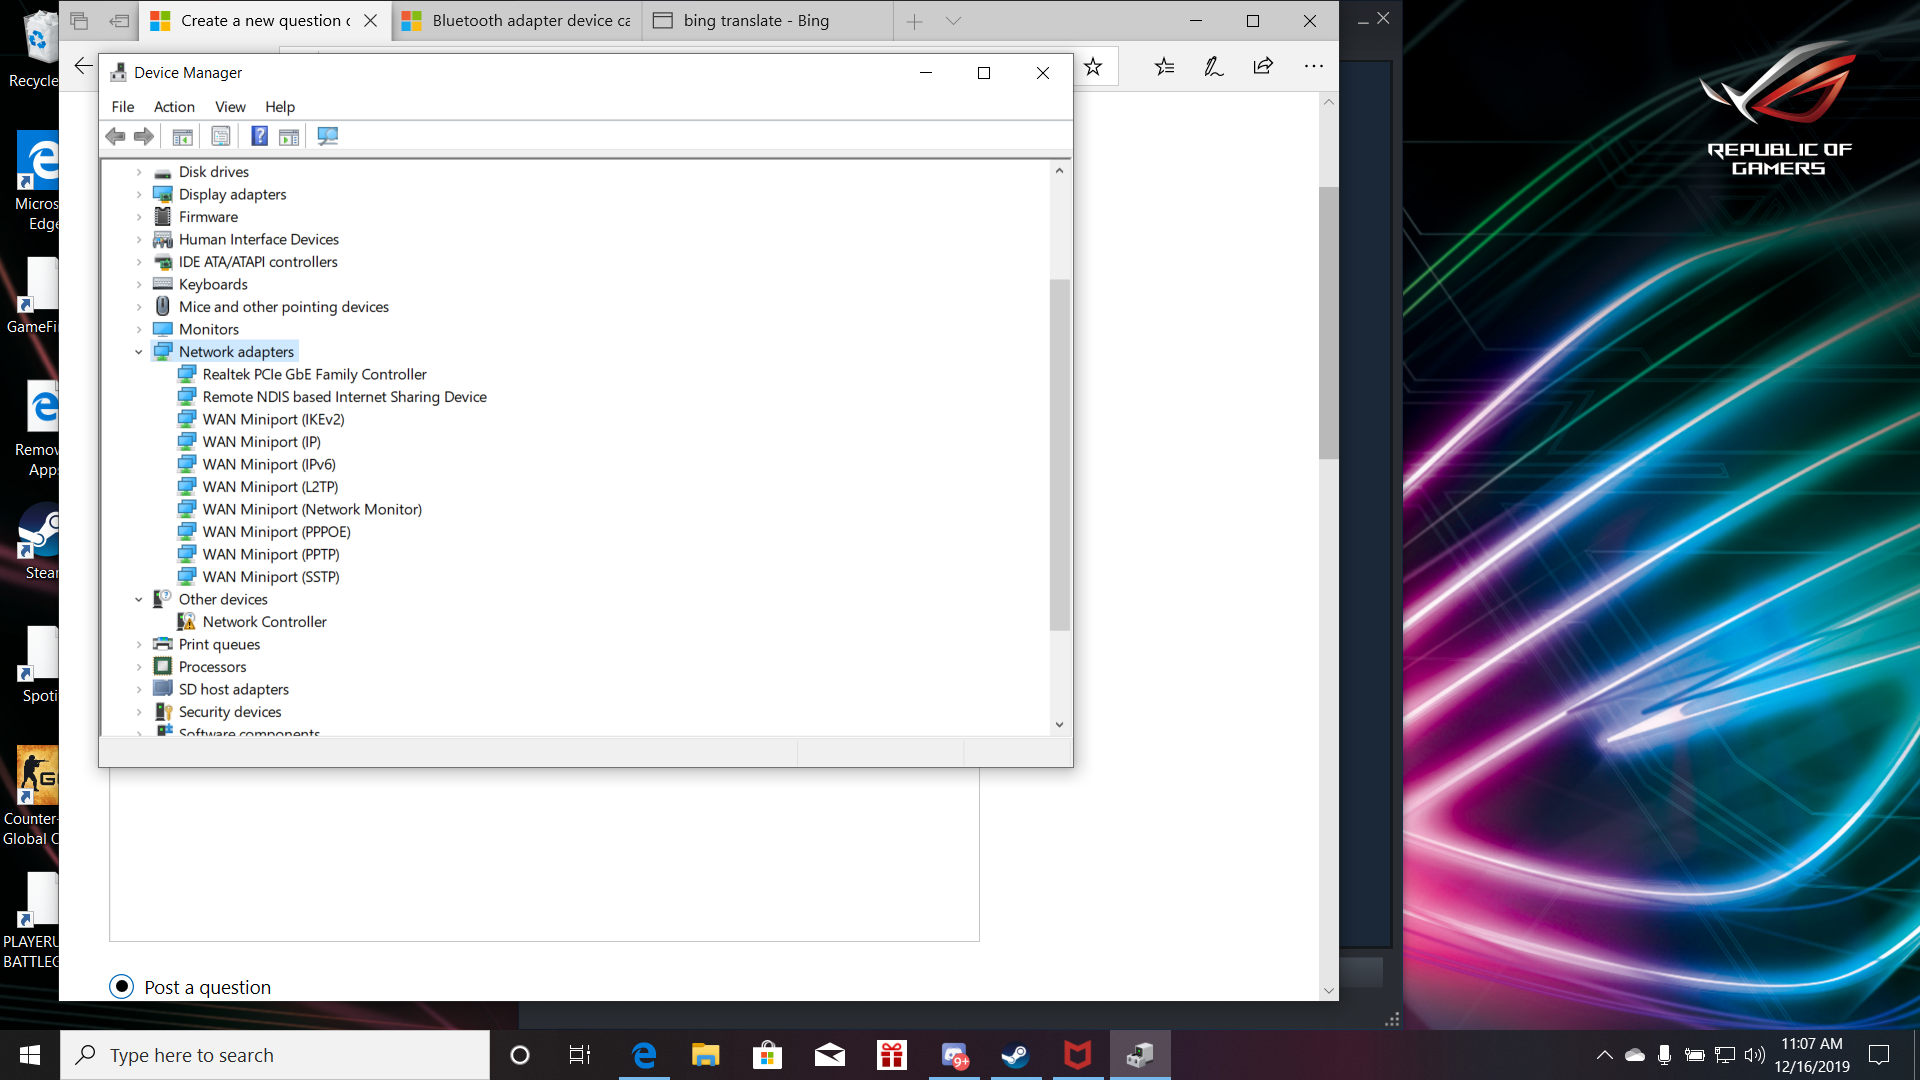
Task: Select the Network Controller warning device
Action: point(264,622)
